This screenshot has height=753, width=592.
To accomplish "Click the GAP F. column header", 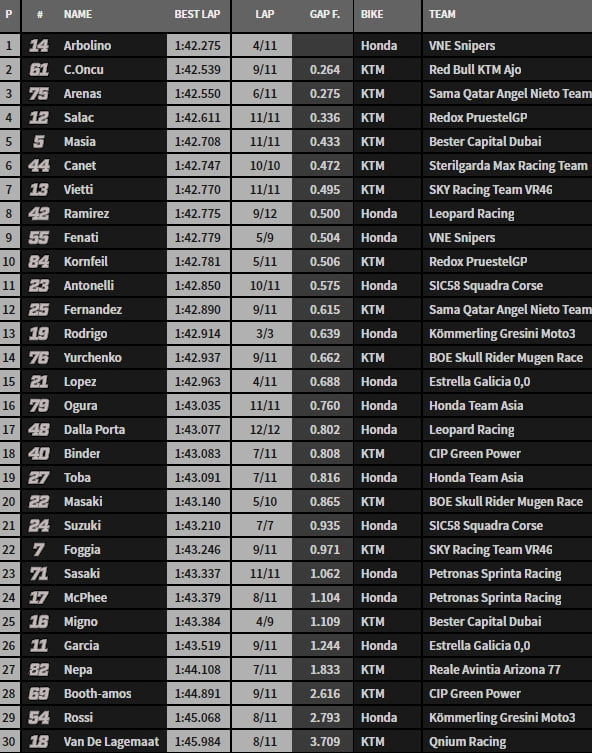I will pos(325,14).
